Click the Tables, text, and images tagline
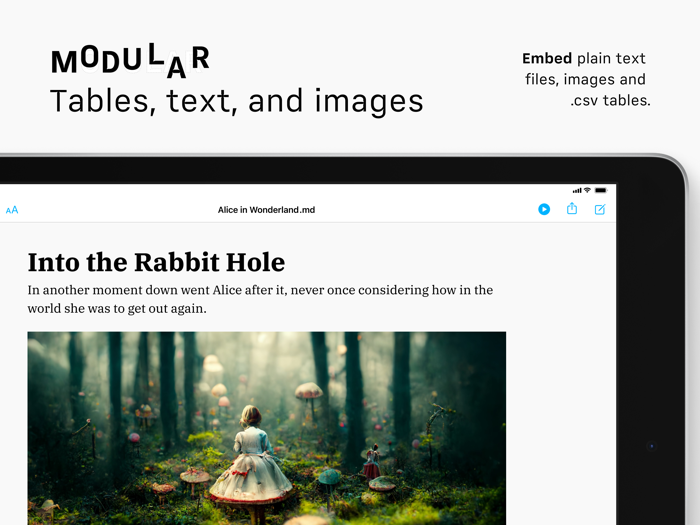This screenshot has height=525, width=700. coord(237,101)
